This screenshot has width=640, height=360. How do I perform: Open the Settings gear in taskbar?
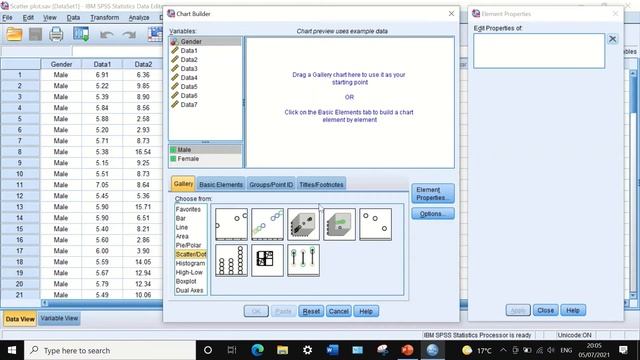pyautogui.click(x=307, y=350)
